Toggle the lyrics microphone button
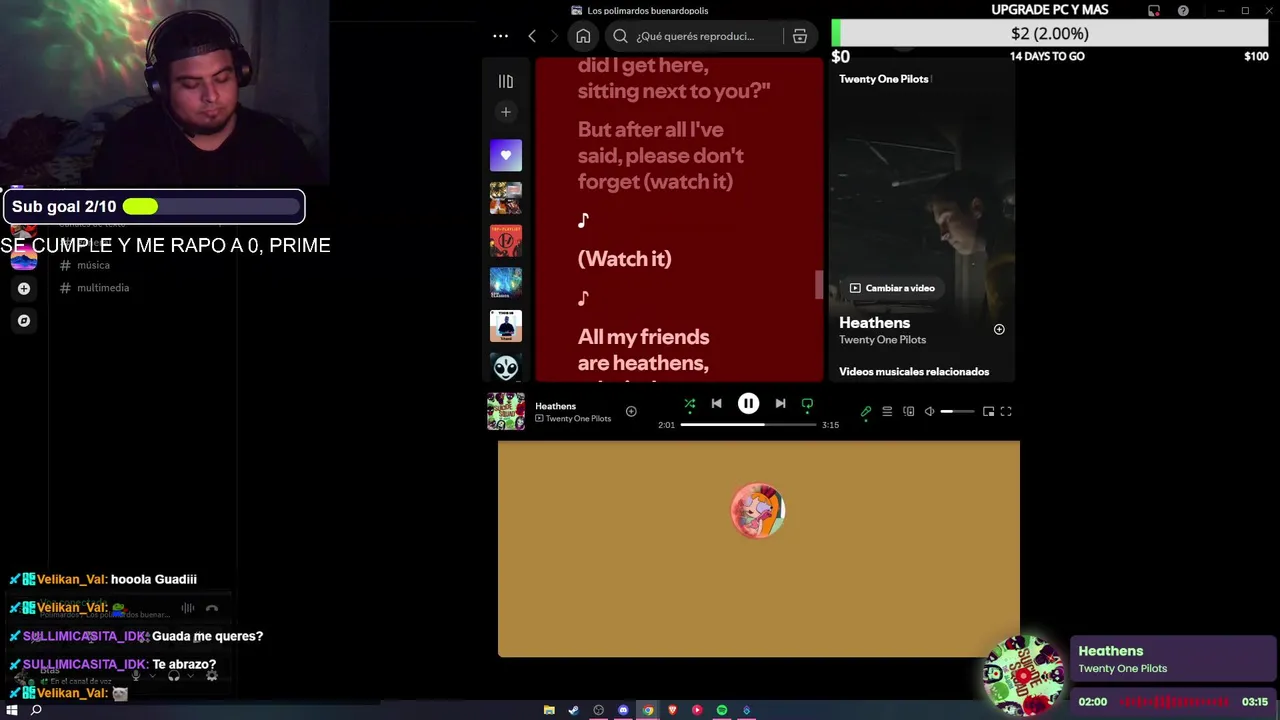Screen dimensions: 1280x720 pyautogui.click(x=866, y=411)
